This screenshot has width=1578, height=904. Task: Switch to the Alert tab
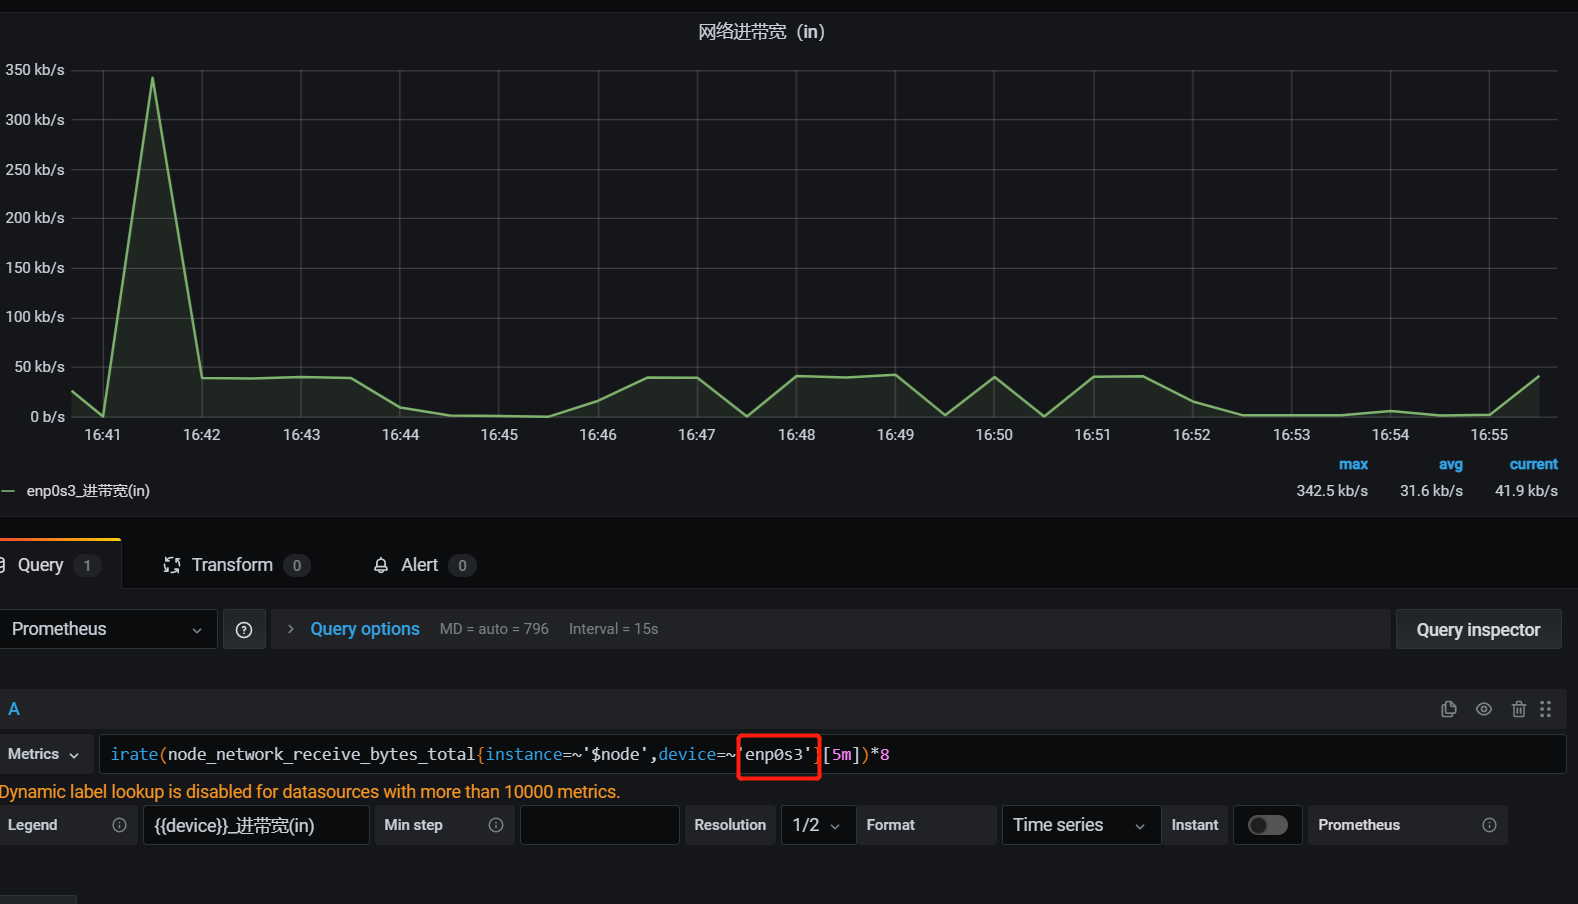424,565
